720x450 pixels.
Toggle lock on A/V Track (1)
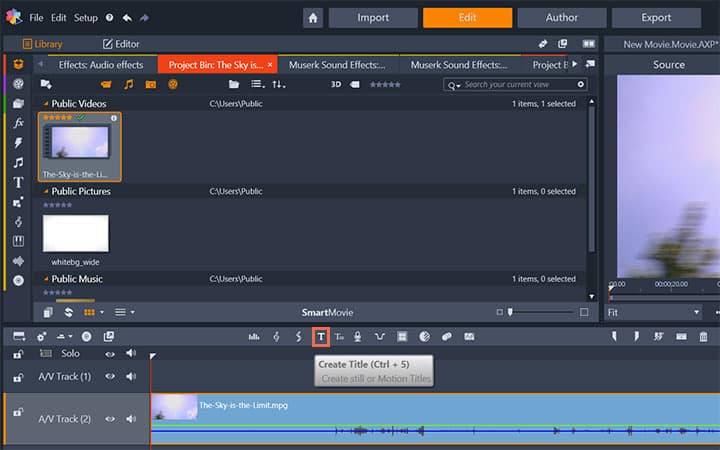pos(18,377)
